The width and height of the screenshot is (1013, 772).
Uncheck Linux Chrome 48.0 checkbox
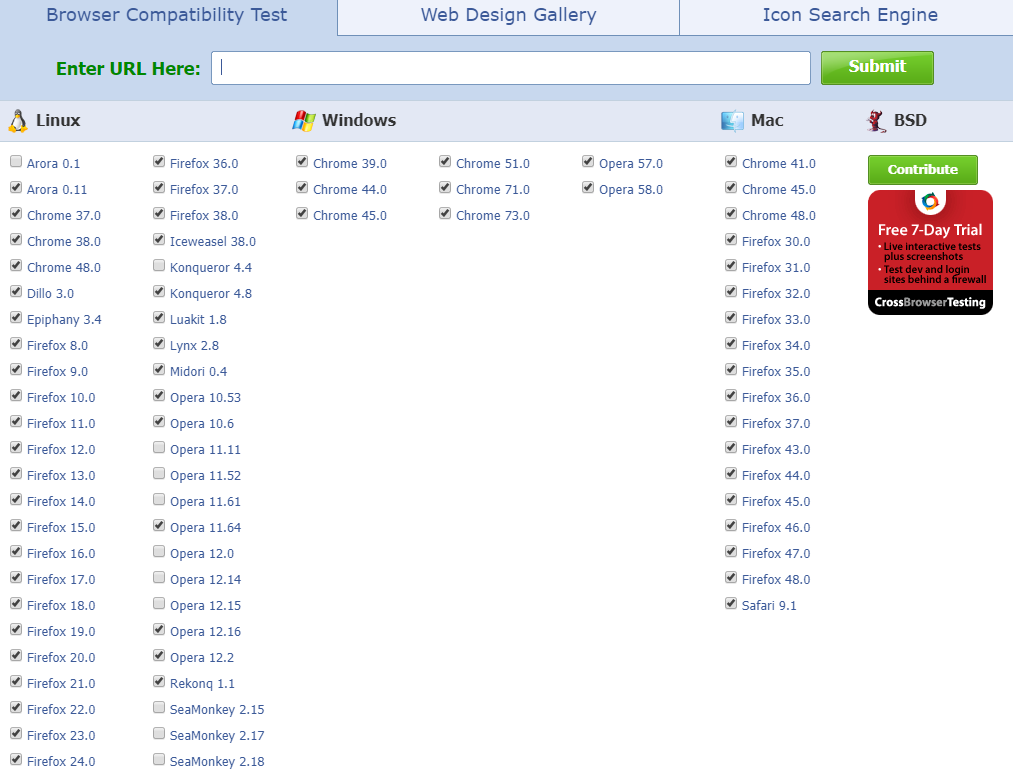coord(16,266)
